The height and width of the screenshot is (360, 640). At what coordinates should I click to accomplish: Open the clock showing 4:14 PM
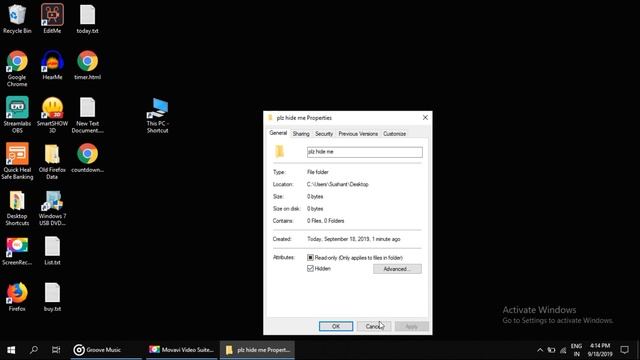tap(600, 350)
